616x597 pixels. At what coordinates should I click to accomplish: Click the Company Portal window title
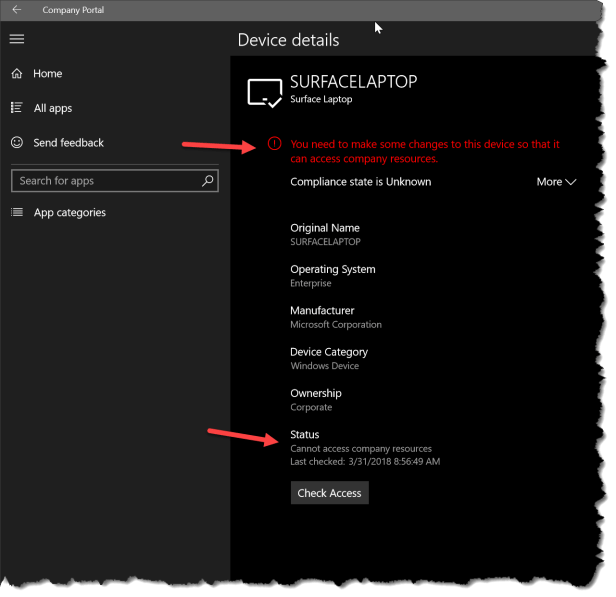[73, 10]
